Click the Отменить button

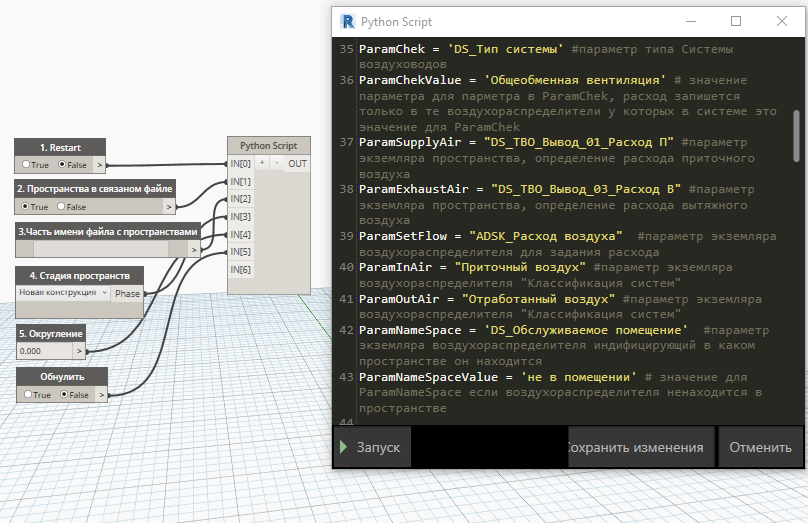click(x=760, y=447)
